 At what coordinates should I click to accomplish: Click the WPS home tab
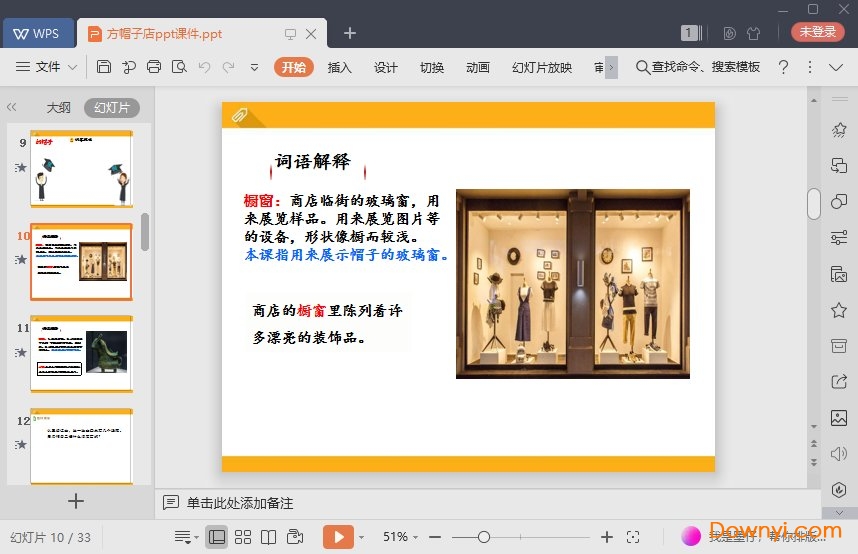point(38,33)
